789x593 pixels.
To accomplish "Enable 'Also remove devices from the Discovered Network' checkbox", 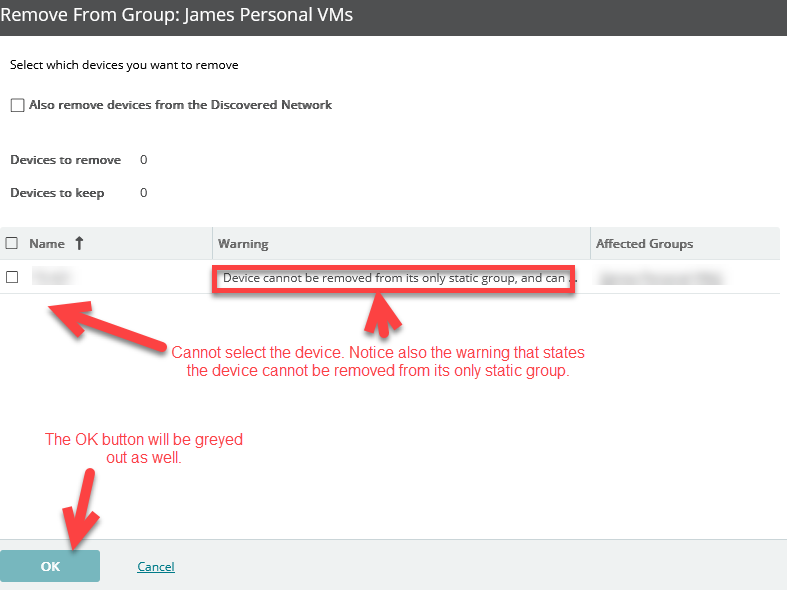I will pos(18,105).
